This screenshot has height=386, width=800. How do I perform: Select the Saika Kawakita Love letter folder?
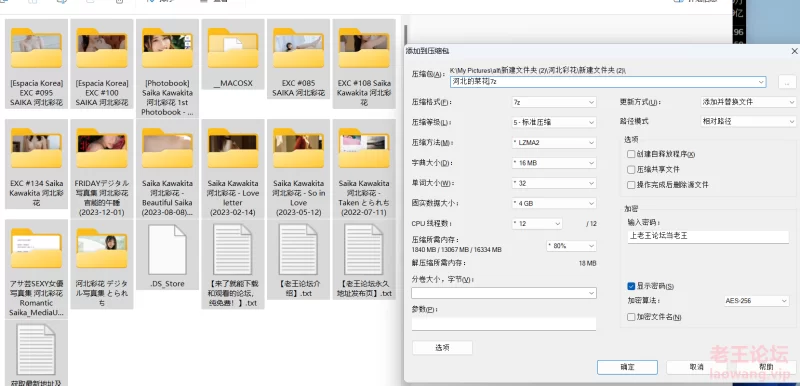click(x=233, y=169)
